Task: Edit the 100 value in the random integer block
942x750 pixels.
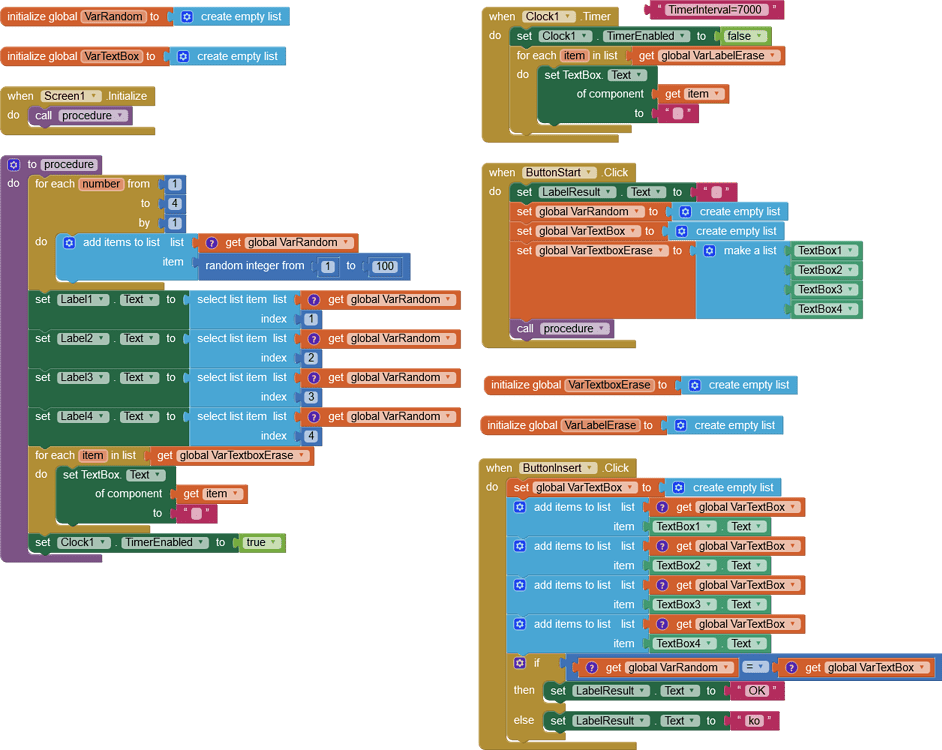Action: coord(386,266)
